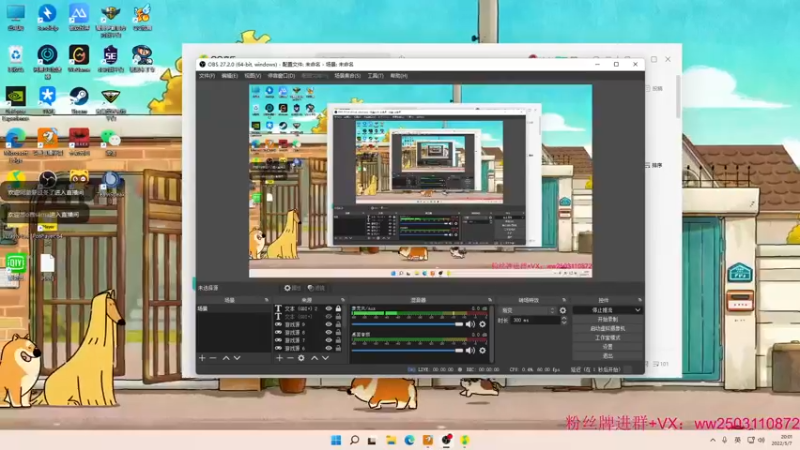The image size is (800, 450).
Task: Click the Windows Start button
Action: tap(336, 440)
